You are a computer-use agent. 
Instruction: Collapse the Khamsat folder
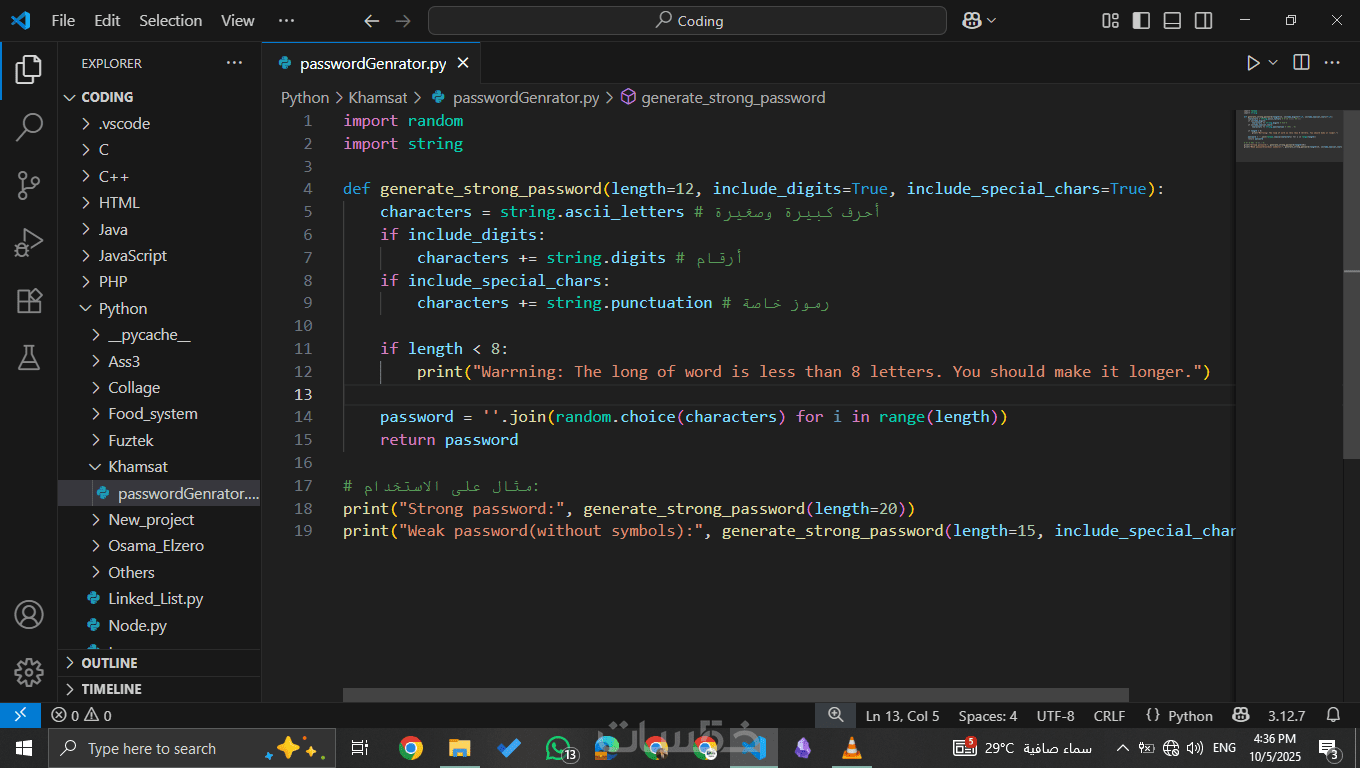click(x=137, y=467)
